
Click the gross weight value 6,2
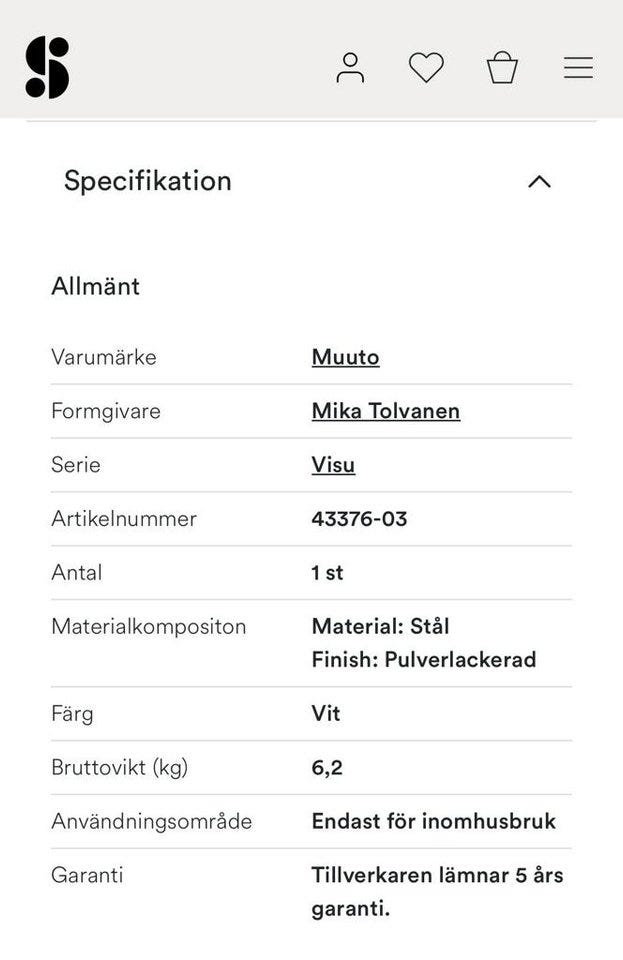pos(327,767)
